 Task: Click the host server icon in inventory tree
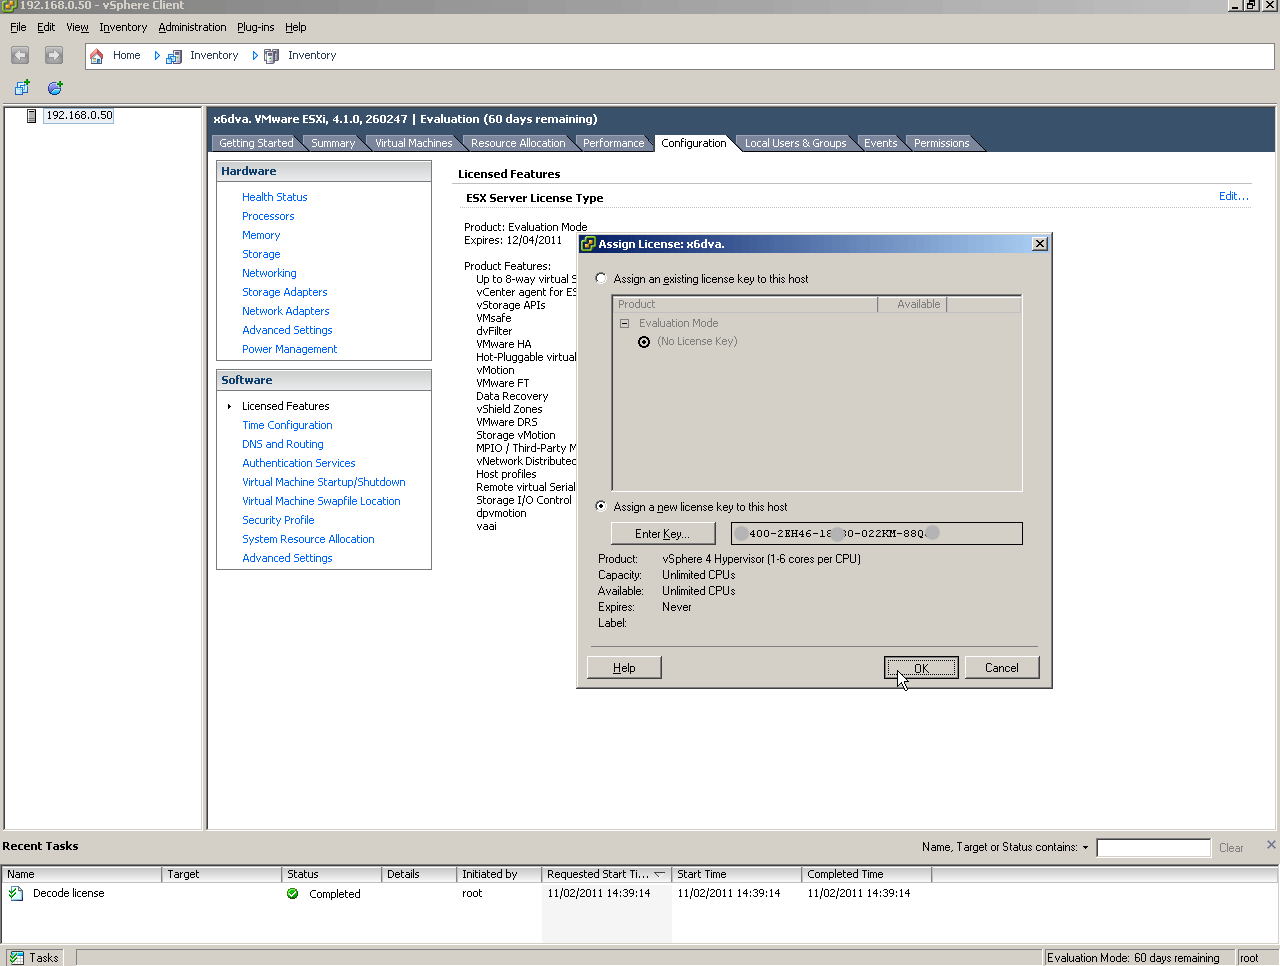(x=31, y=116)
